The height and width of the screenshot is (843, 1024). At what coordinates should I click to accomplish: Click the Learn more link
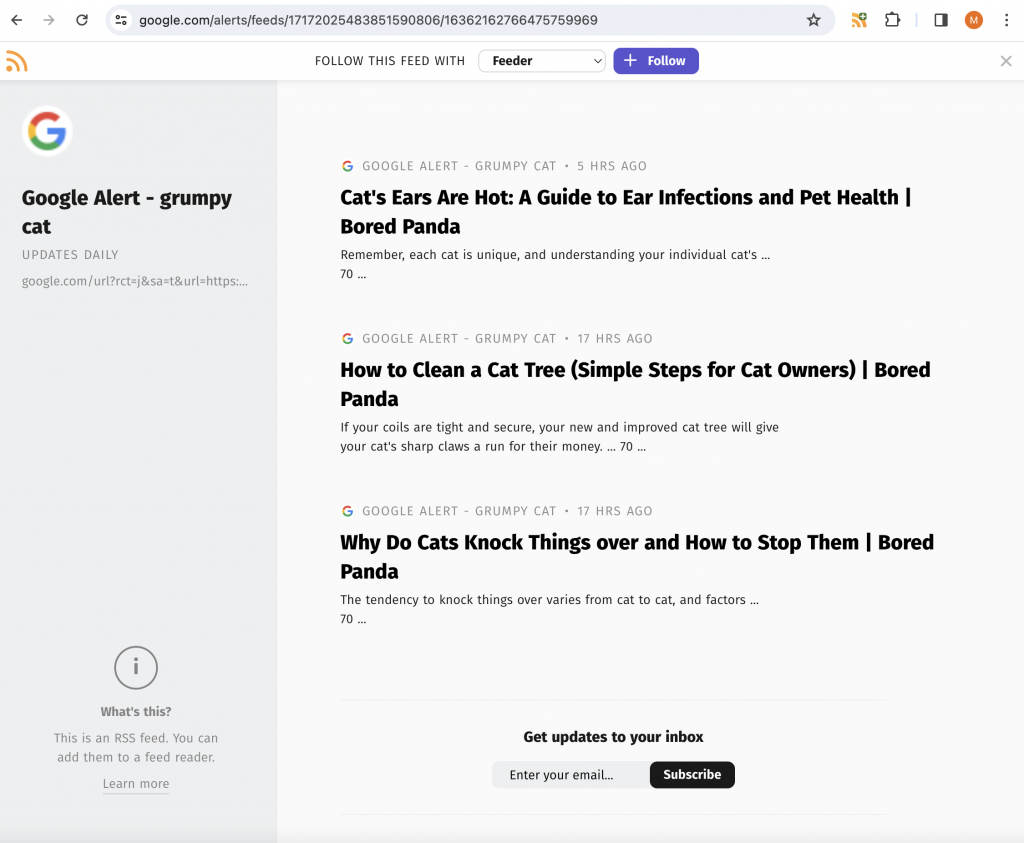(x=136, y=784)
